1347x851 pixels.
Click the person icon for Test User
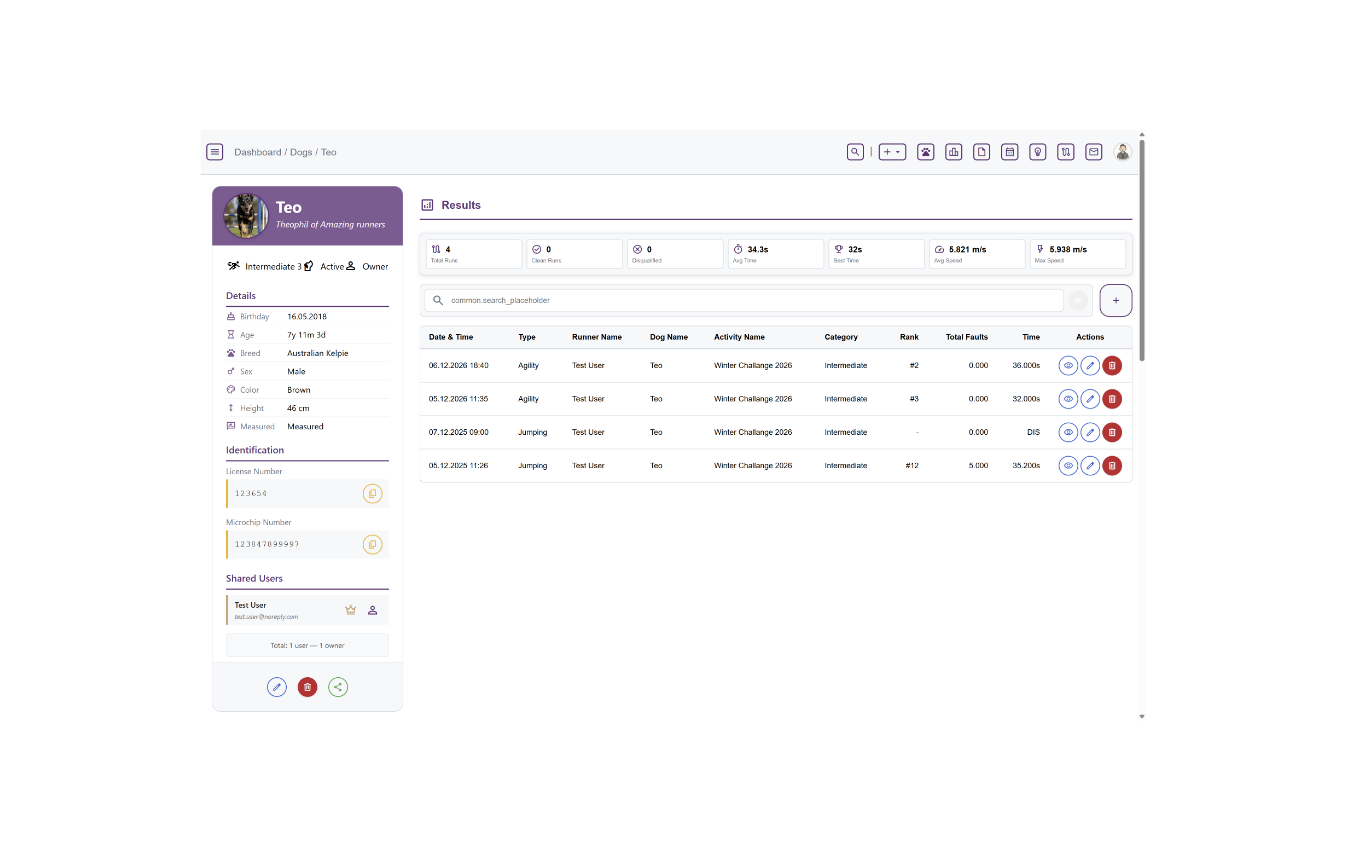point(372,610)
